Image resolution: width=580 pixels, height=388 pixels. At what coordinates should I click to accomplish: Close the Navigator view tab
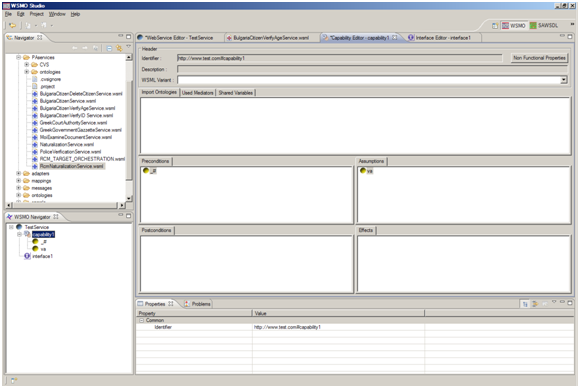[x=40, y=38]
